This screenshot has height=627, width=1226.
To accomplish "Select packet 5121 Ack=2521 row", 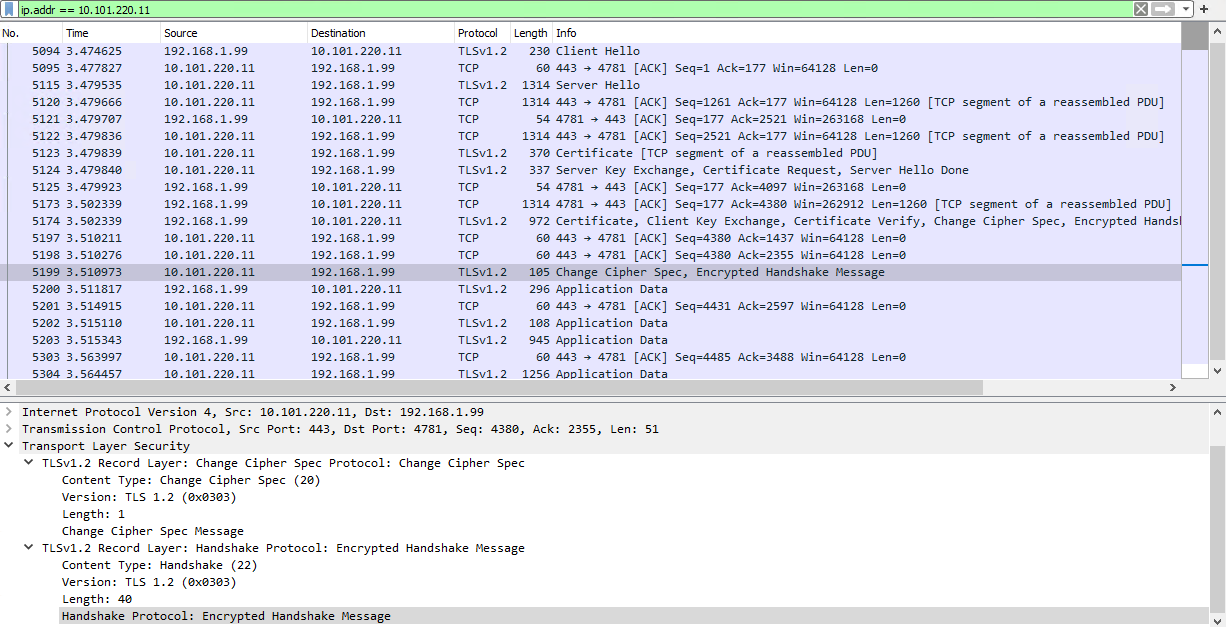I will point(590,119).
